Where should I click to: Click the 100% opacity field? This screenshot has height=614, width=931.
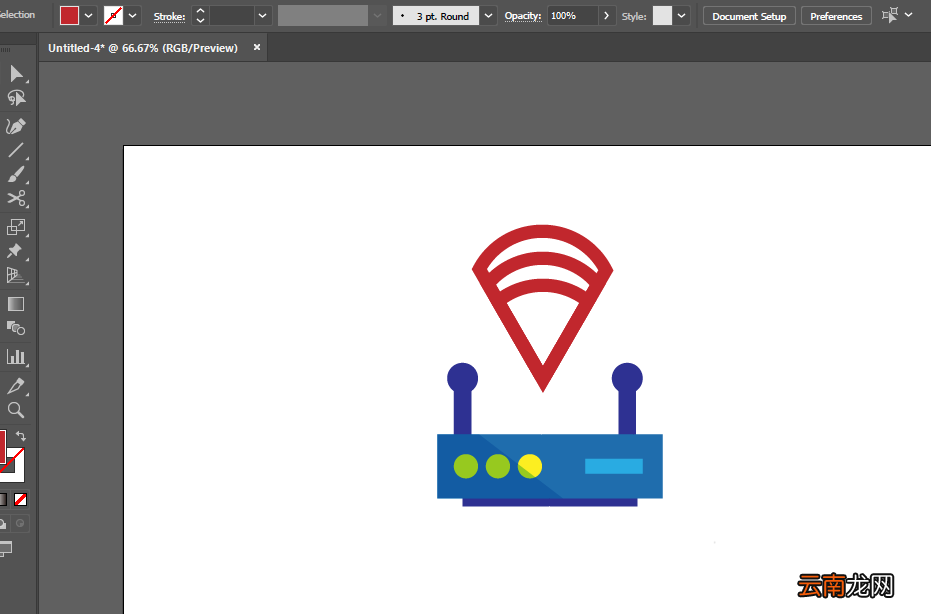pos(574,16)
